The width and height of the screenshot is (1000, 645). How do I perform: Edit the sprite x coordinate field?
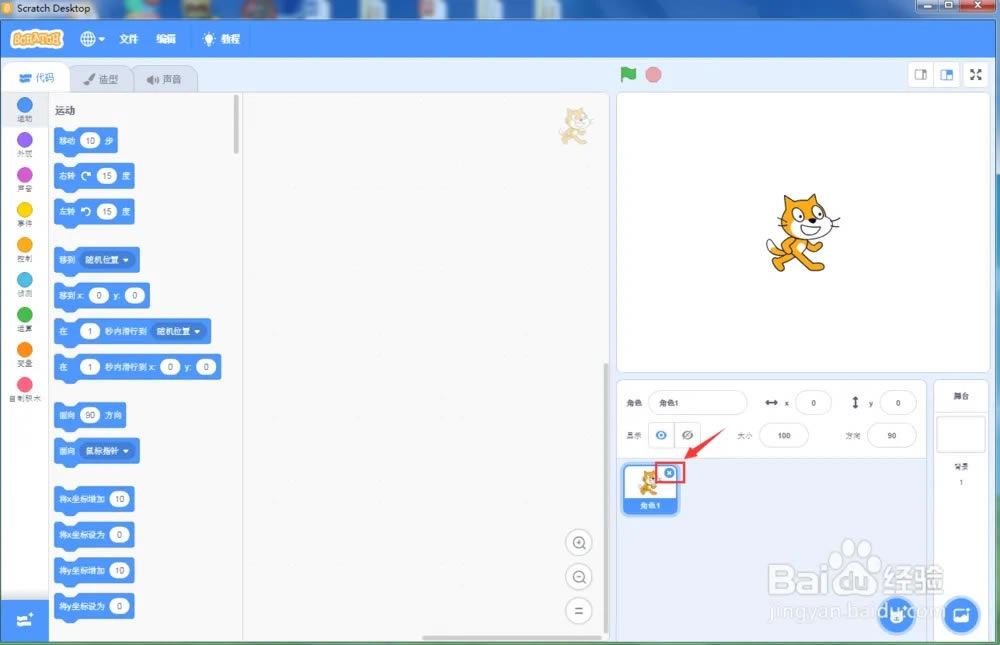813,403
